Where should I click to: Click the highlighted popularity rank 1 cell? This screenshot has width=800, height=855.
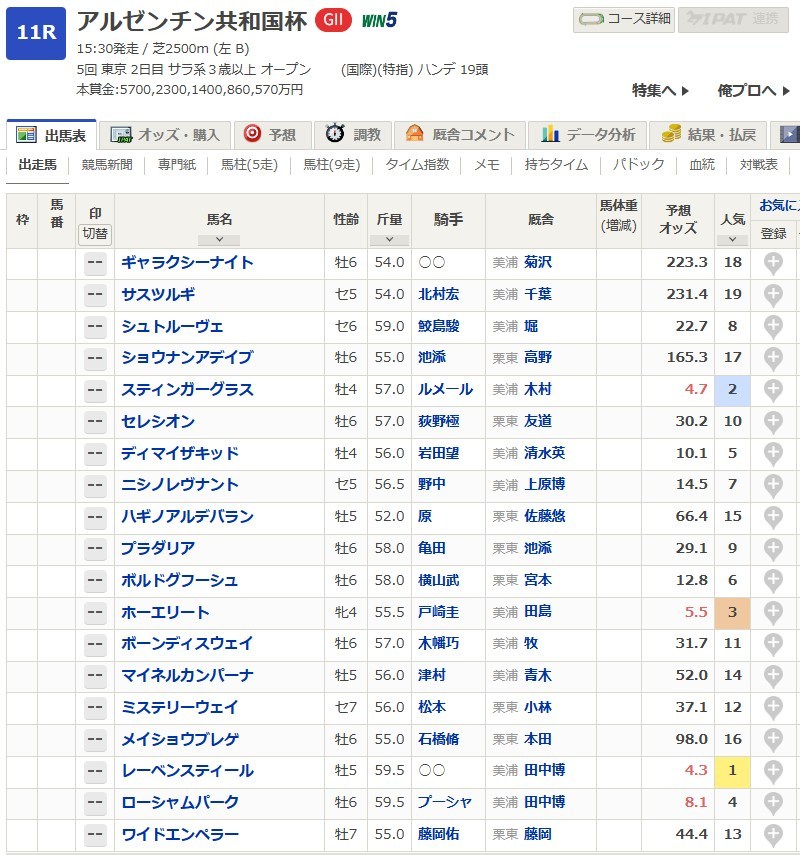point(732,771)
